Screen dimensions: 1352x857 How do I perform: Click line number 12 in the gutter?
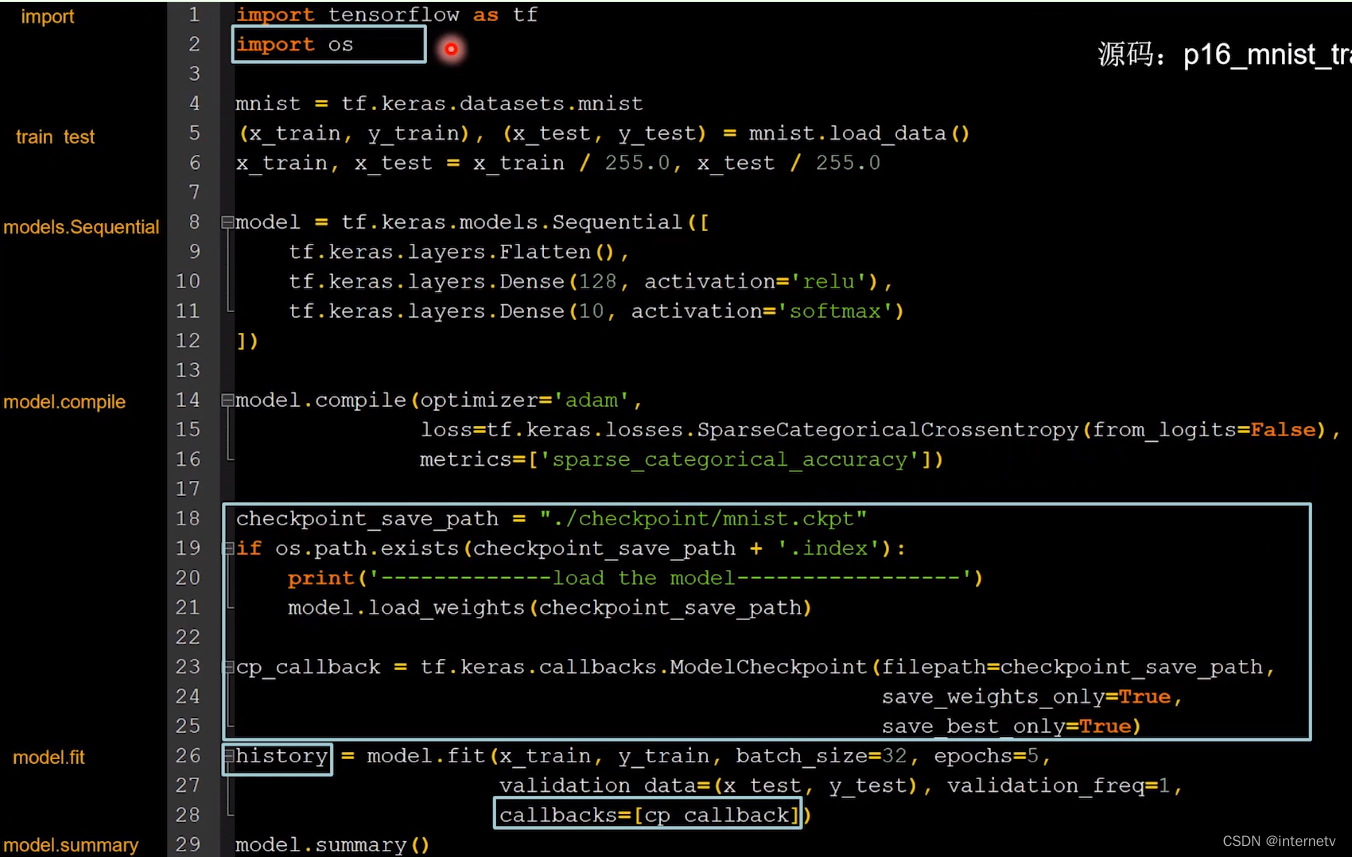click(188, 341)
